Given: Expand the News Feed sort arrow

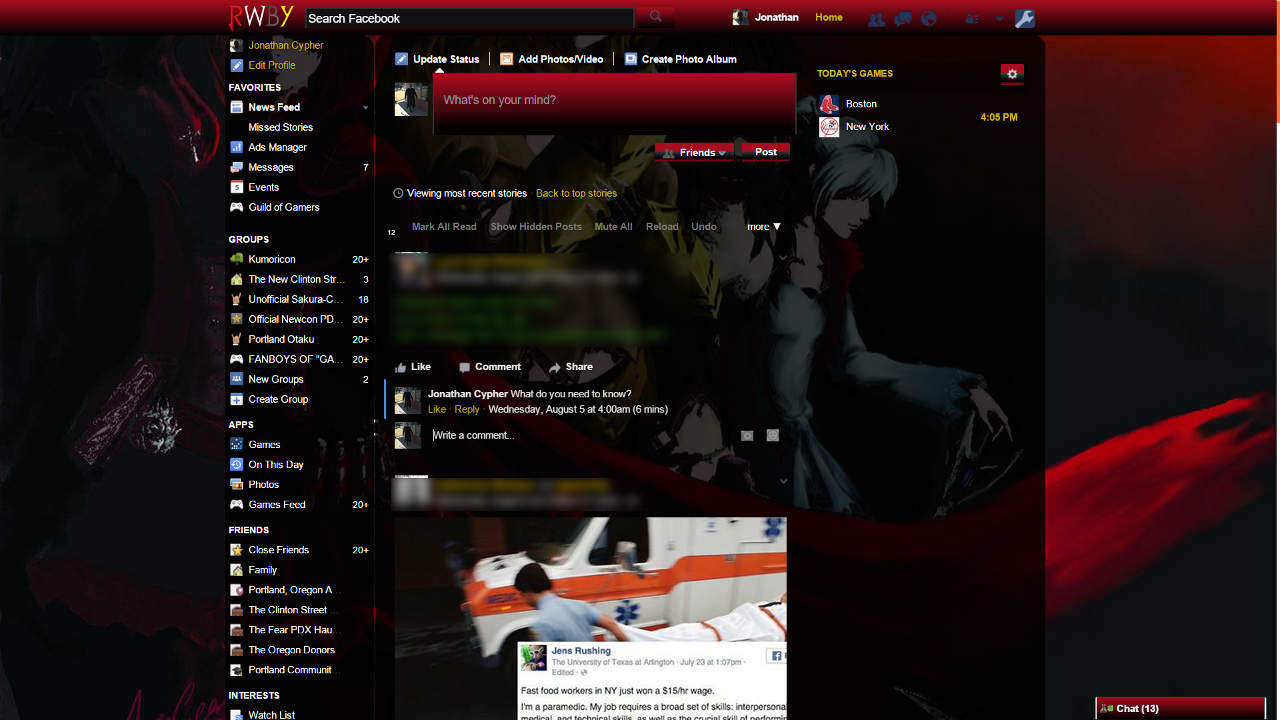Looking at the screenshot, I should 365,108.
